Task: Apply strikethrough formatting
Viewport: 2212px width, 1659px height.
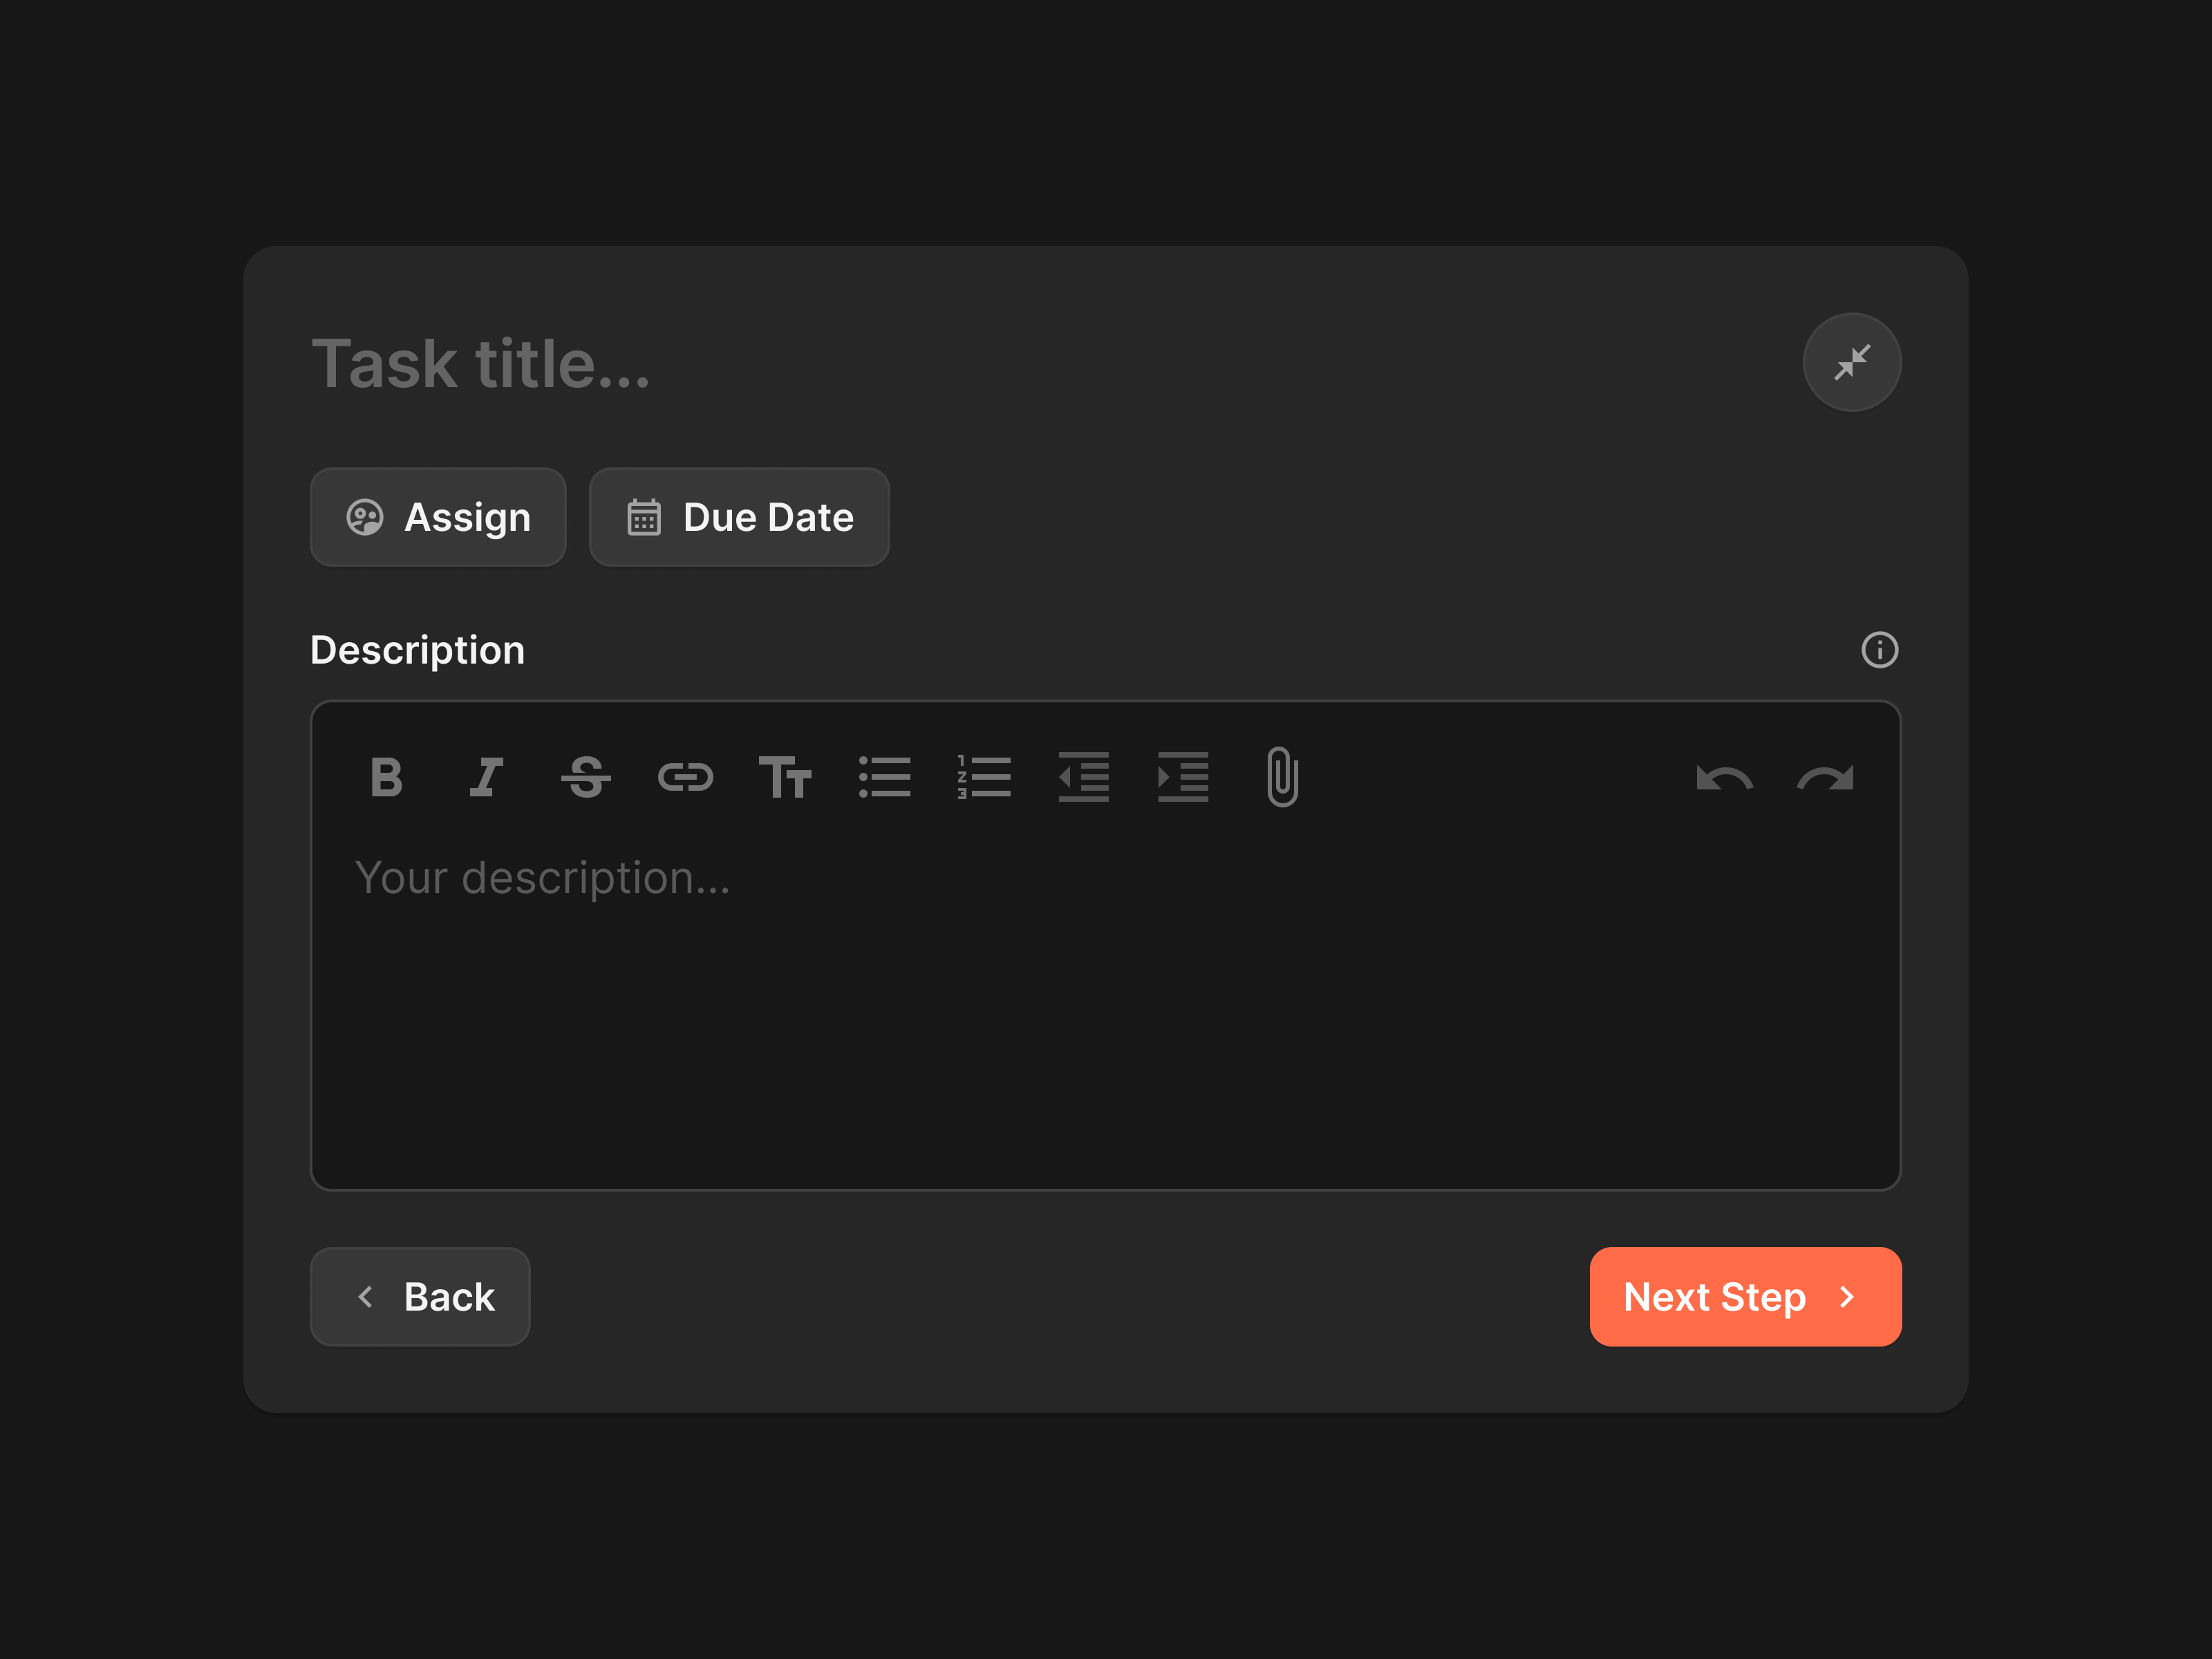Action: click(586, 777)
